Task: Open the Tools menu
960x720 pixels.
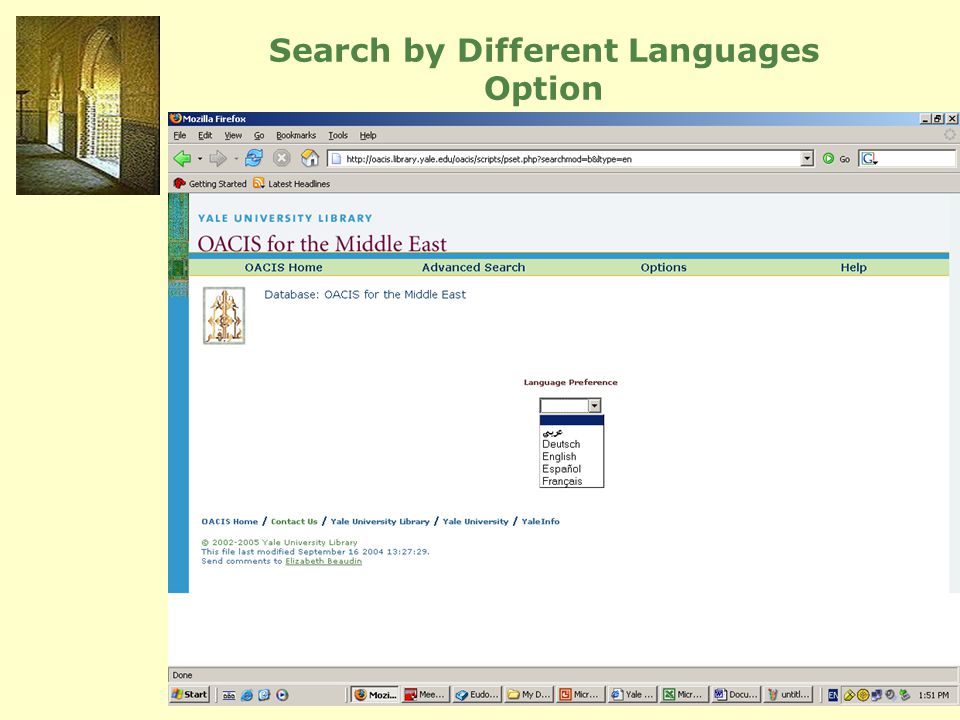Action: tap(337, 135)
